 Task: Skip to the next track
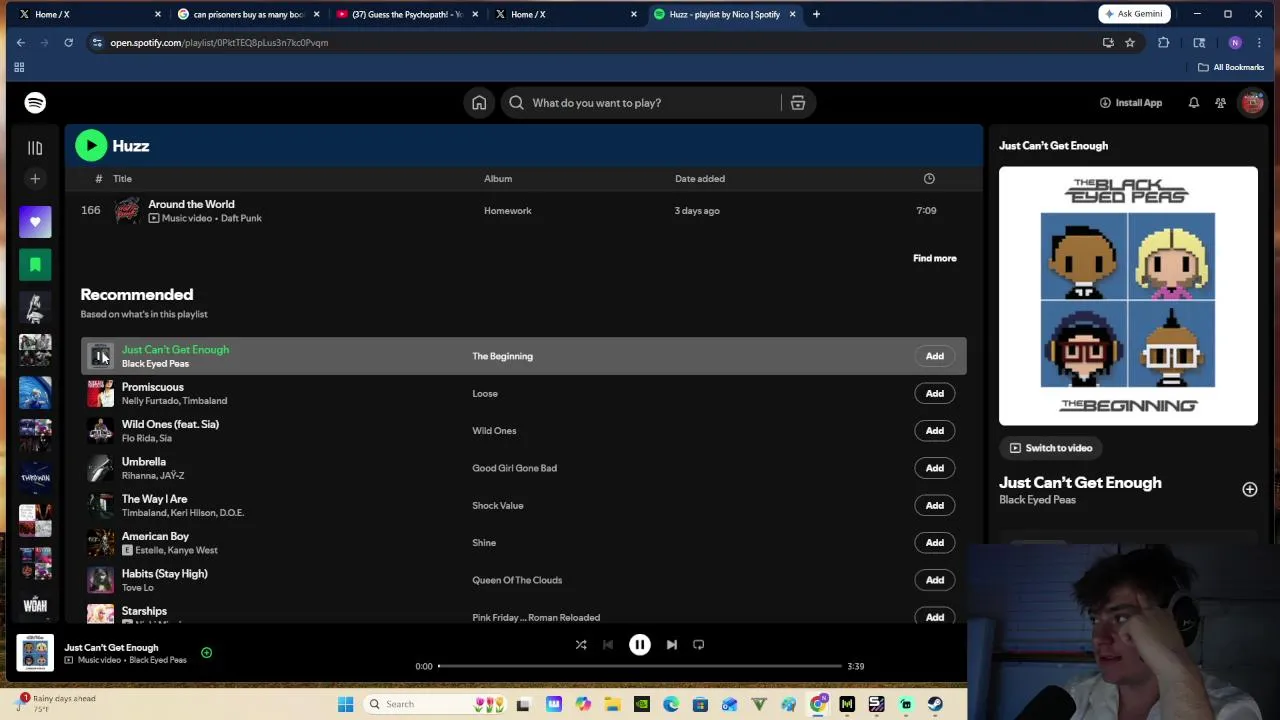tap(672, 645)
